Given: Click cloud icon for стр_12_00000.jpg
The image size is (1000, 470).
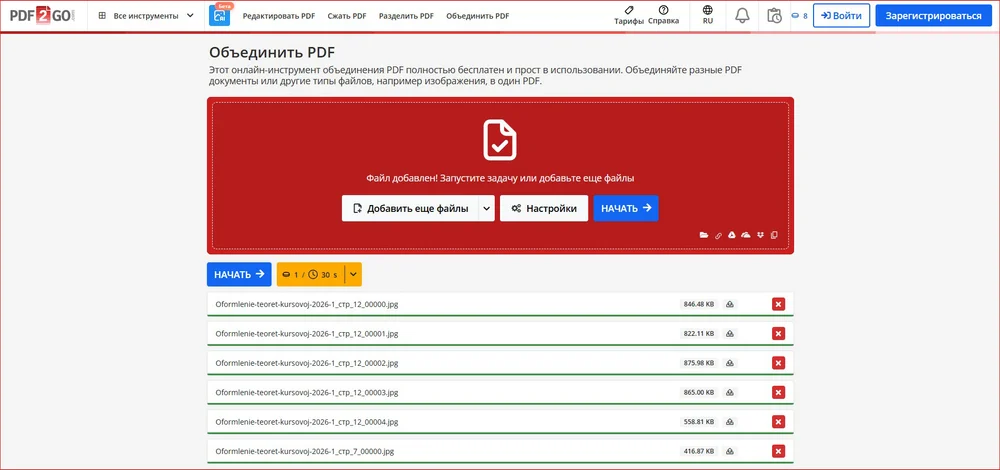Looking at the screenshot, I should click(730, 304).
